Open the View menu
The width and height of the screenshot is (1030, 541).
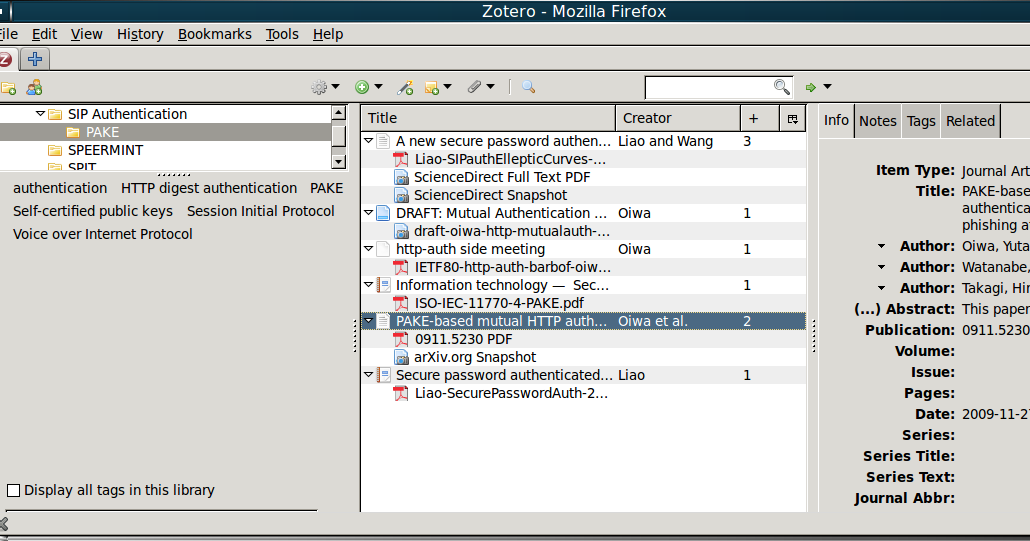tap(87, 34)
